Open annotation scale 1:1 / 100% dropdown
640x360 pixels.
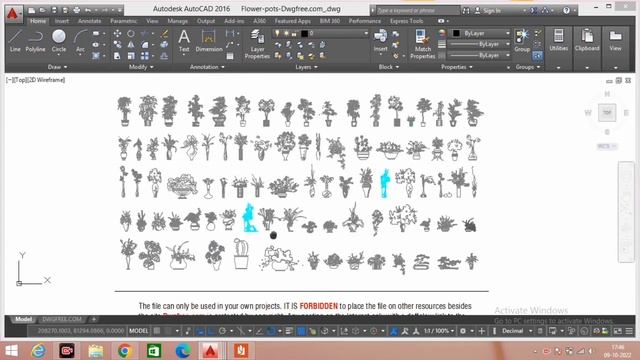click(x=439, y=331)
